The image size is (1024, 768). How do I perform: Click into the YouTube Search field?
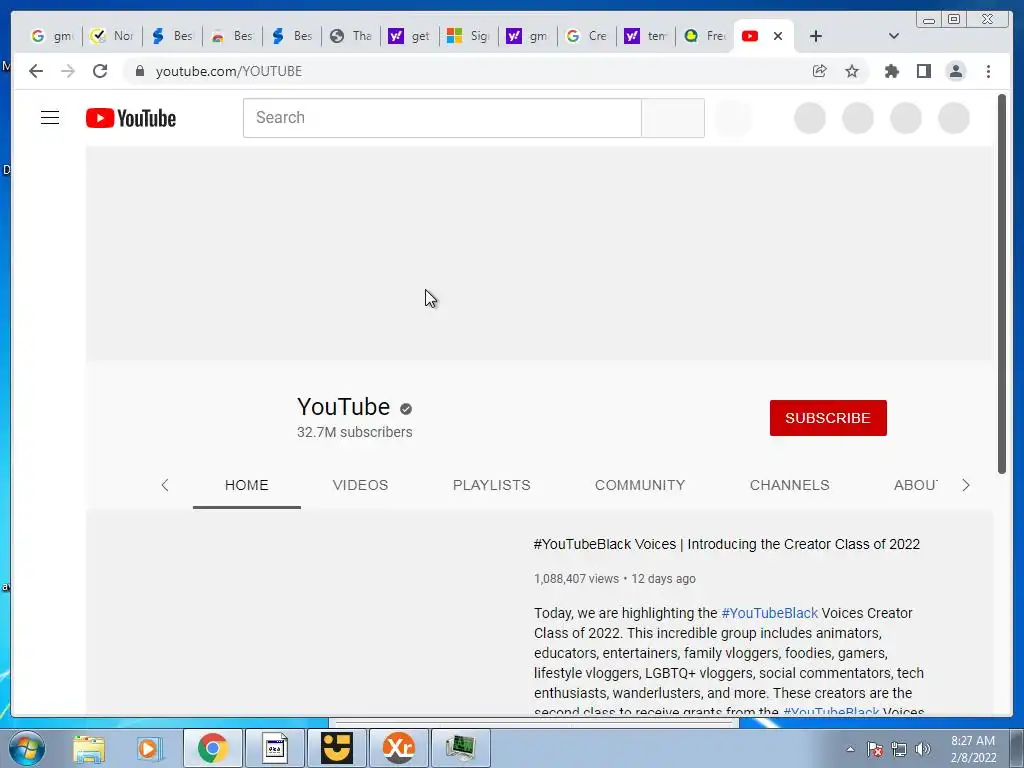tap(442, 118)
